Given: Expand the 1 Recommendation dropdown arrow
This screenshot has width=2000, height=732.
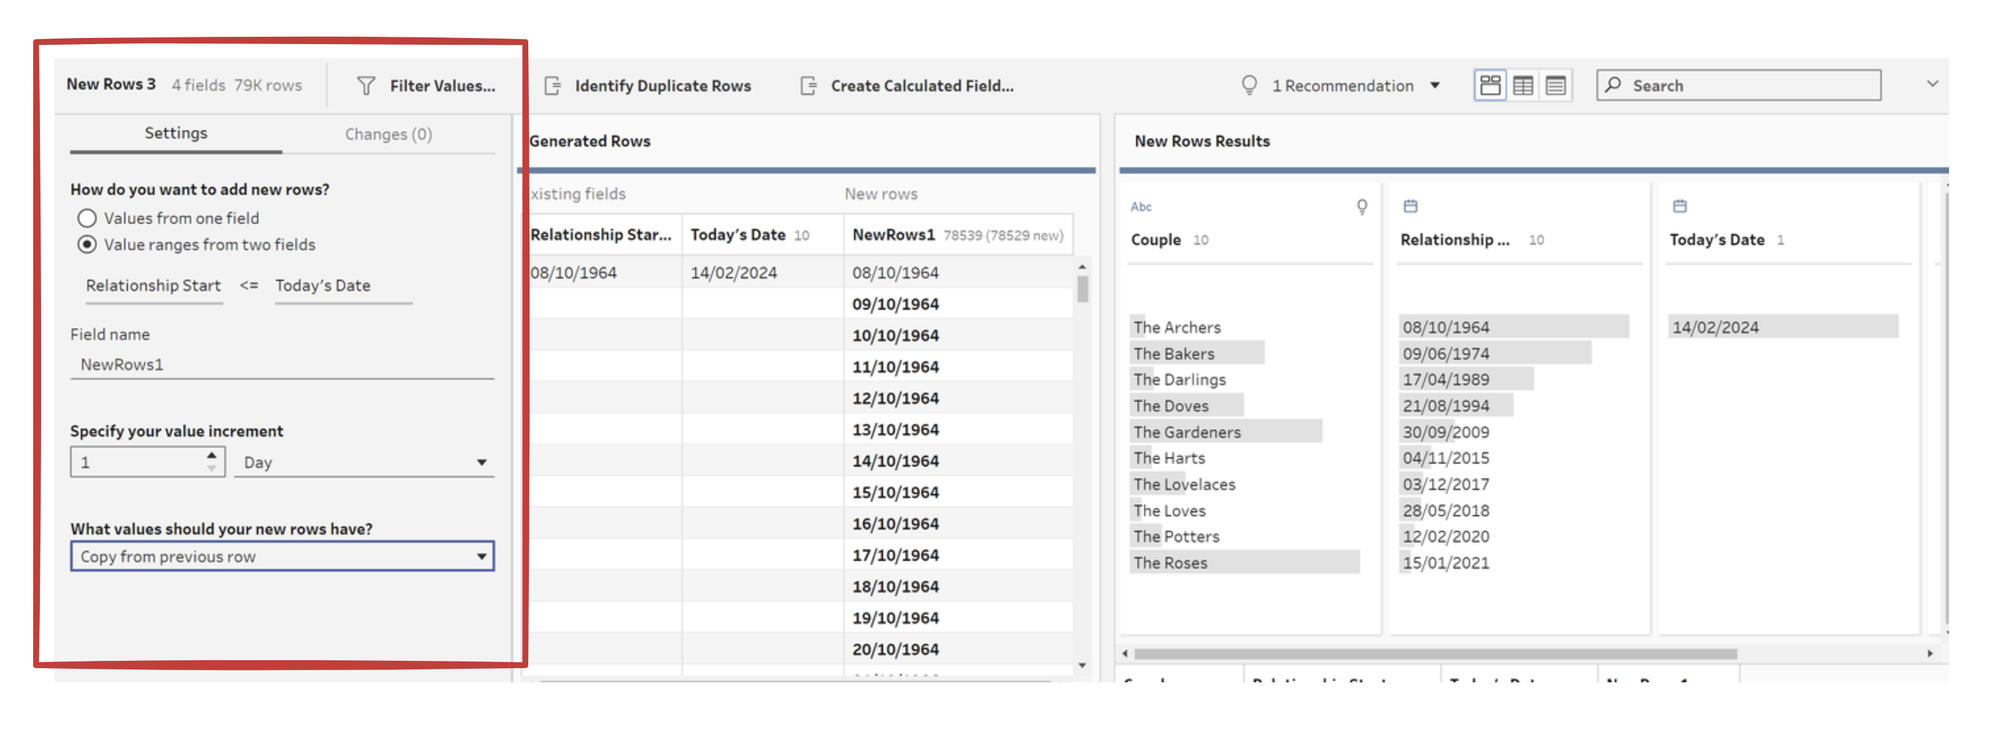Looking at the screenshot, I should click(1435, 86).
